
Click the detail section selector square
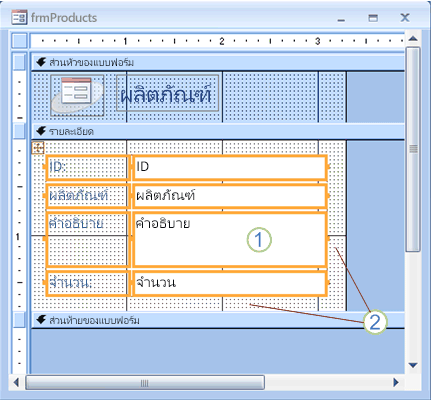[19, 131]
